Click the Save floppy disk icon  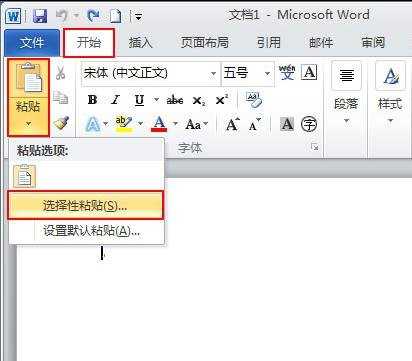click(x=40, y=16)
